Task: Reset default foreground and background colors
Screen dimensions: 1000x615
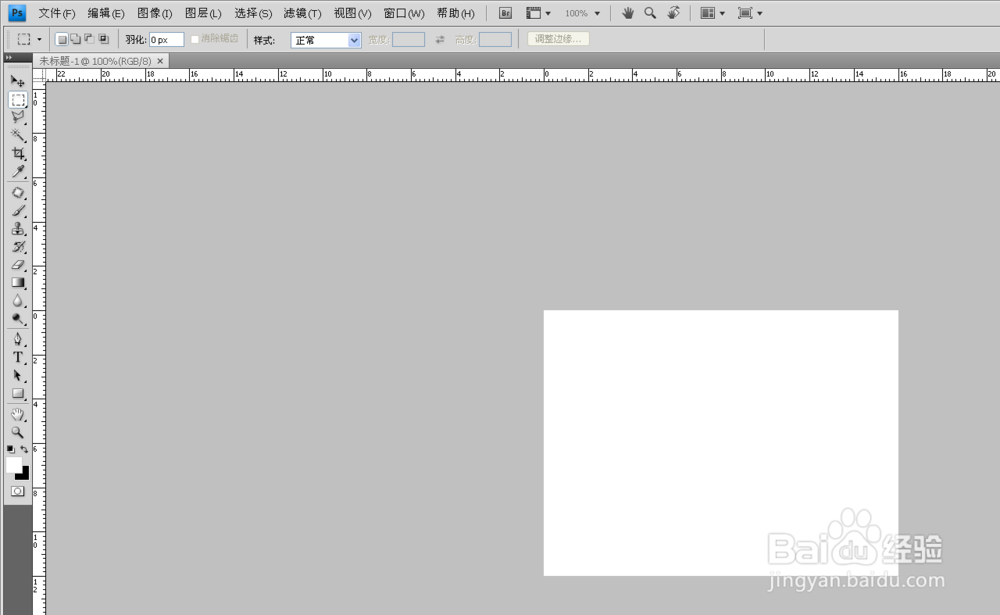Action: [11, 450]
